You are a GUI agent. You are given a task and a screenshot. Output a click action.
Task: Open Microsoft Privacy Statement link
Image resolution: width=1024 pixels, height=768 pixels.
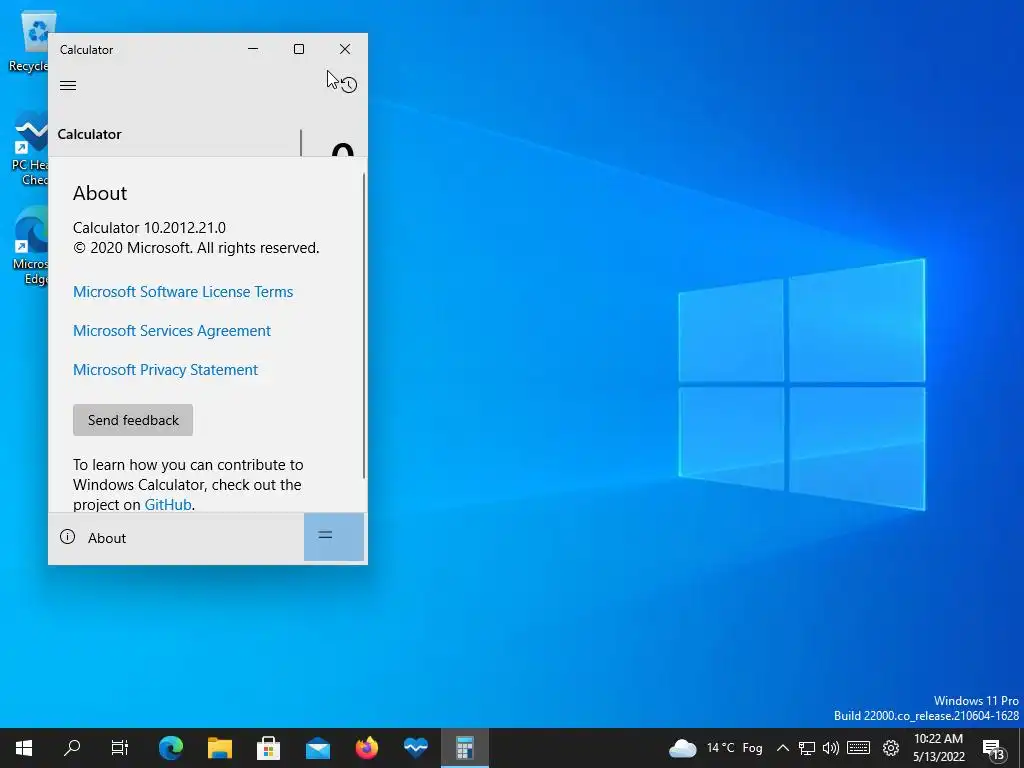165,370
